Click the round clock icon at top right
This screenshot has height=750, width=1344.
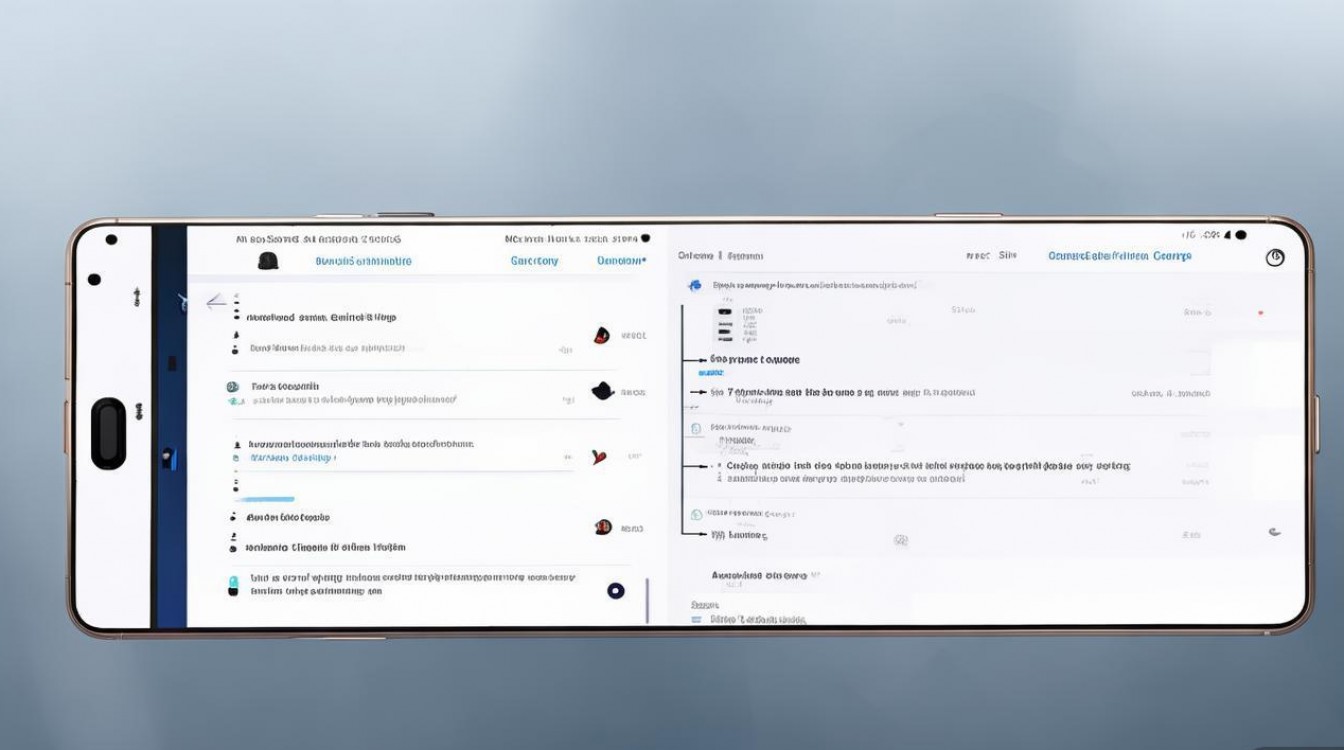point(1274,258)
